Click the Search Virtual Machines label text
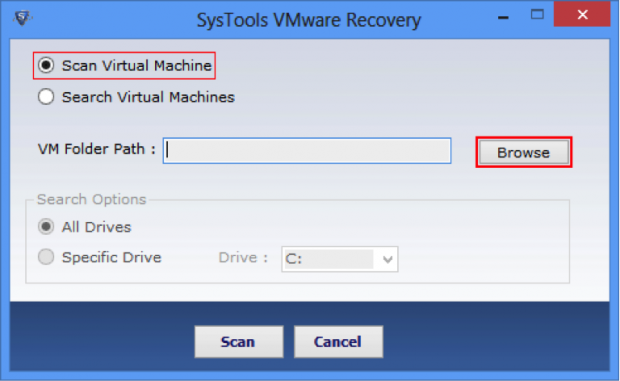620x381 pixels. click(148, 97)
